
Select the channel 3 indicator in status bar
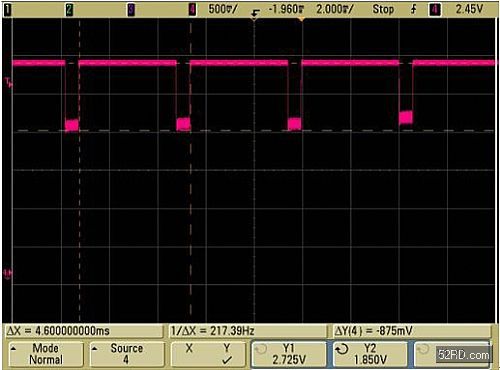coord(131,10)
